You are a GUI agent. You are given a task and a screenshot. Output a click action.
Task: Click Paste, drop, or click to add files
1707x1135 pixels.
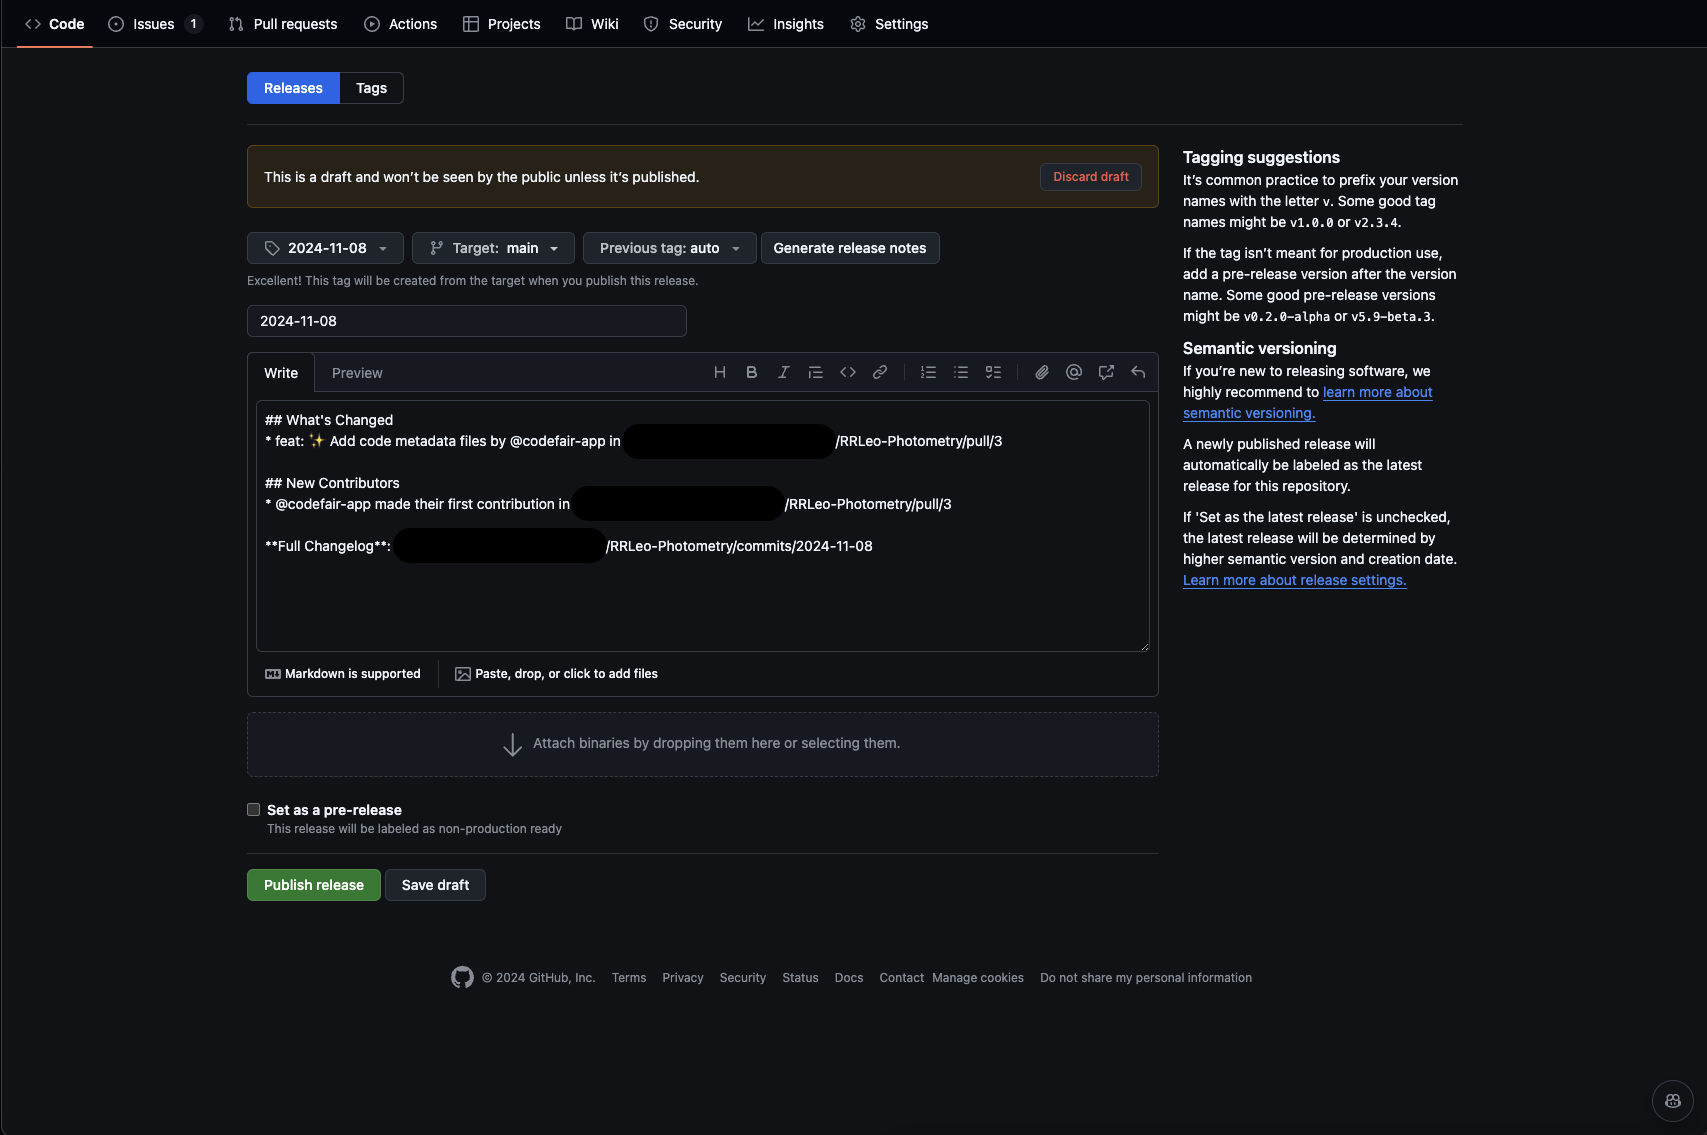557,674
